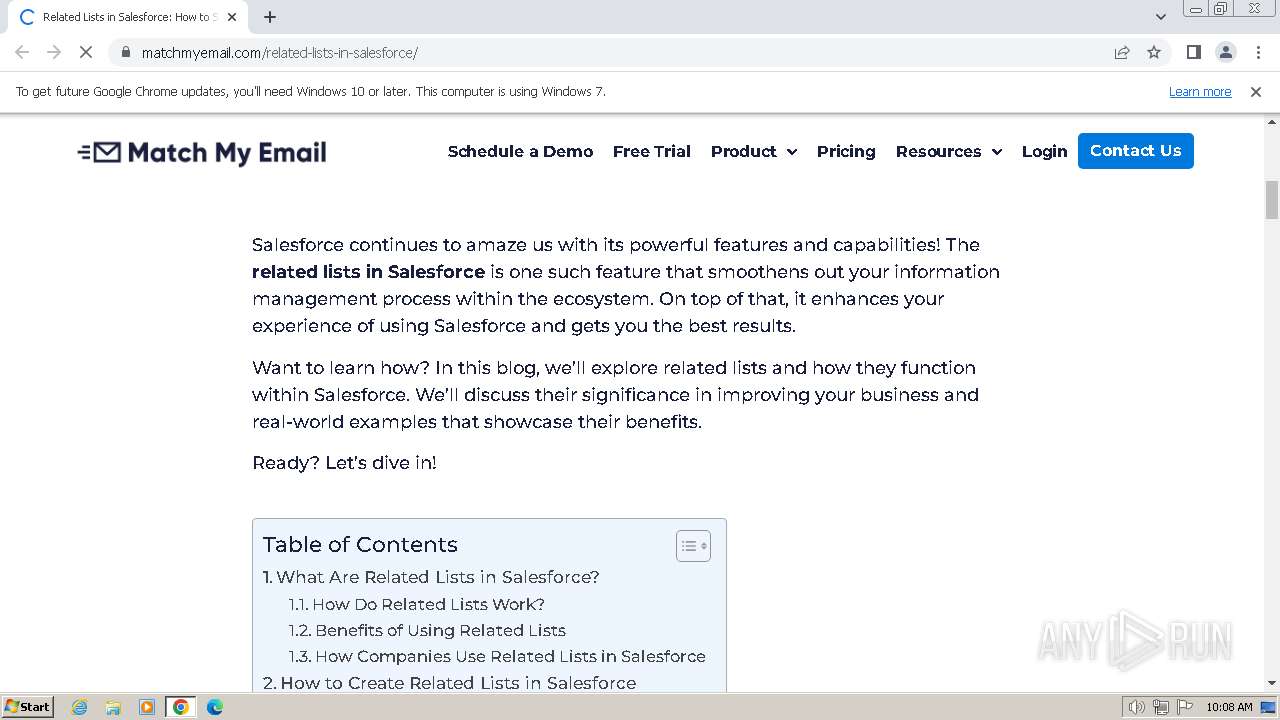Select the Related Lists in Salesforce tab
Image resolution: width=1280 pixels, height=720 pixels.
coord(128,17)
